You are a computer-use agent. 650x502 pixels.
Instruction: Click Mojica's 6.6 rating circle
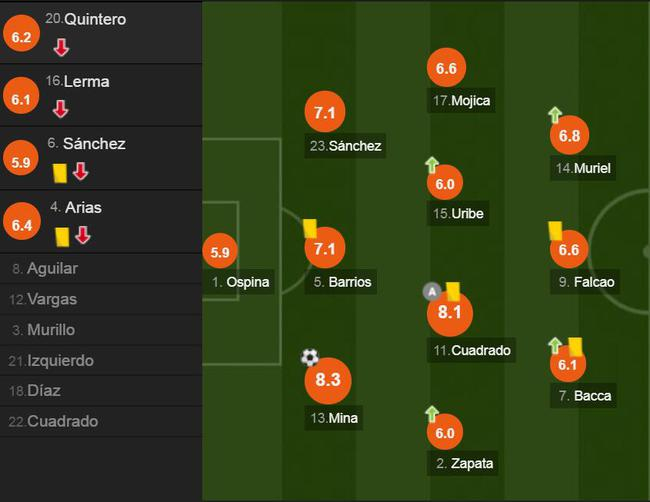pos(446,70)
